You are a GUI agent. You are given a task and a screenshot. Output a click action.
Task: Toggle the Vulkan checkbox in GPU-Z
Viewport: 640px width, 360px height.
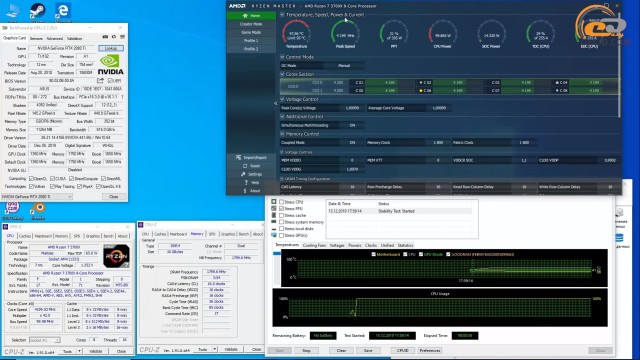pyautogui.click(x=31, y=187)
